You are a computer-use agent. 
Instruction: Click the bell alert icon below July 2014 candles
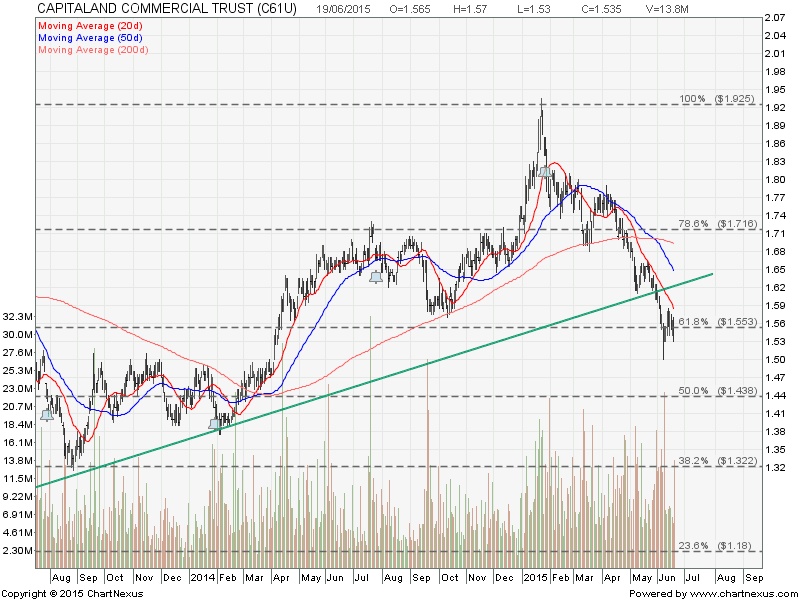click(x=376, y=278)
